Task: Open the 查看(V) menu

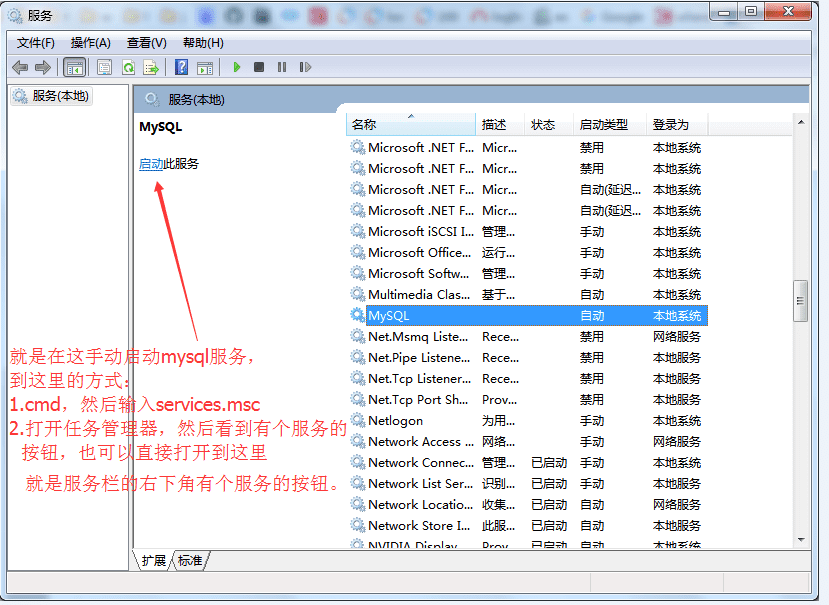Action: pyautogui.click(x=146, y=43)
